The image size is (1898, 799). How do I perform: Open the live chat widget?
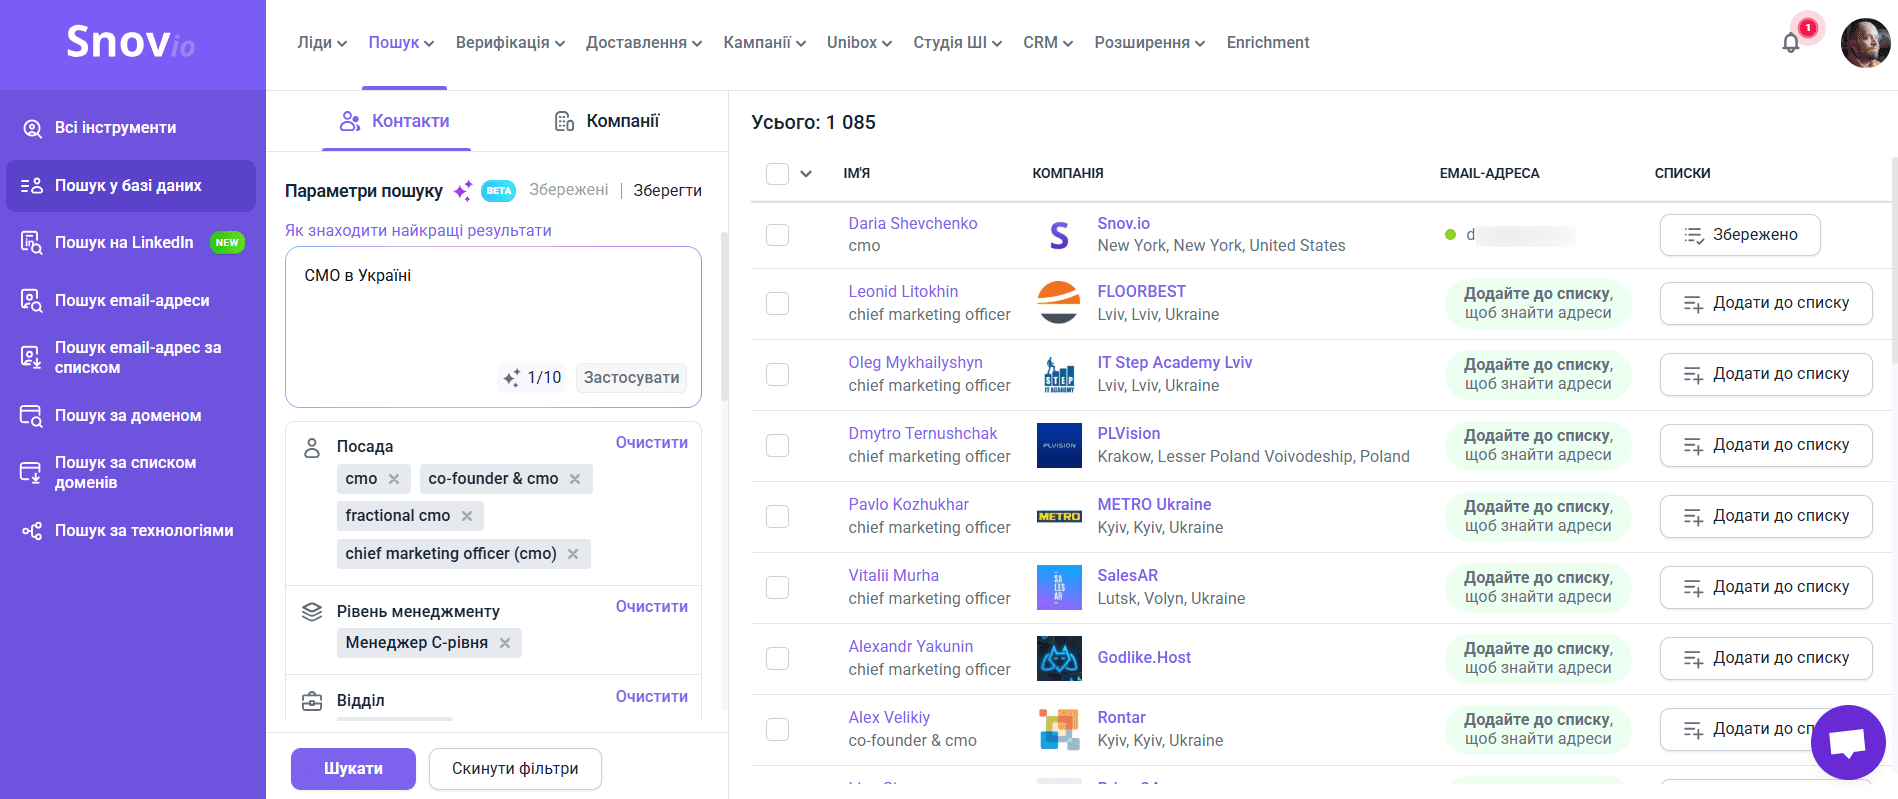tap(1847, 742)
